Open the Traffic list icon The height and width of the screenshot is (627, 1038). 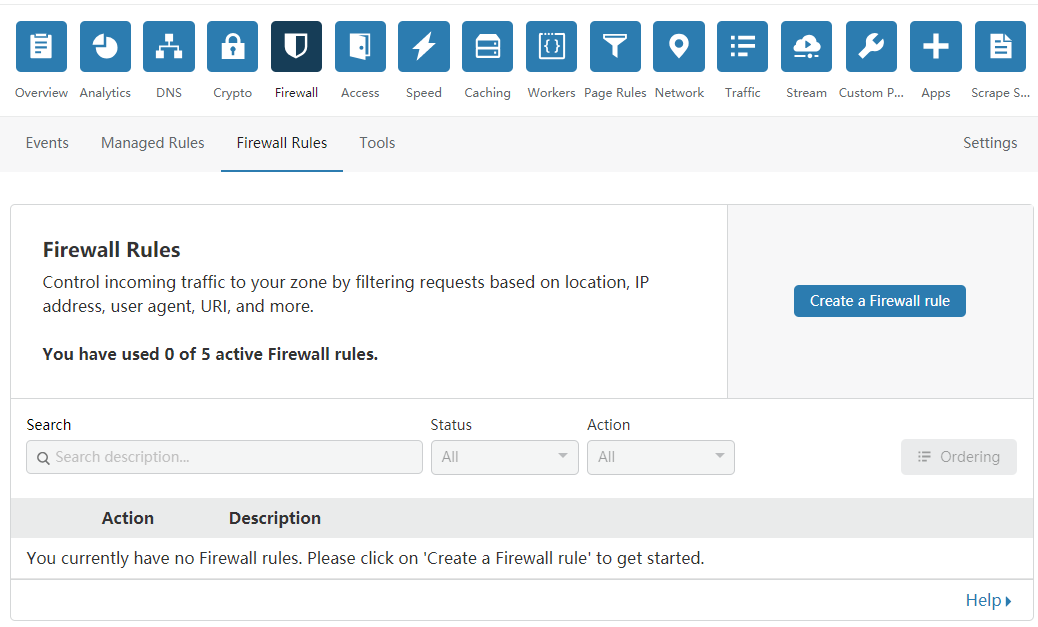[742, 46]
